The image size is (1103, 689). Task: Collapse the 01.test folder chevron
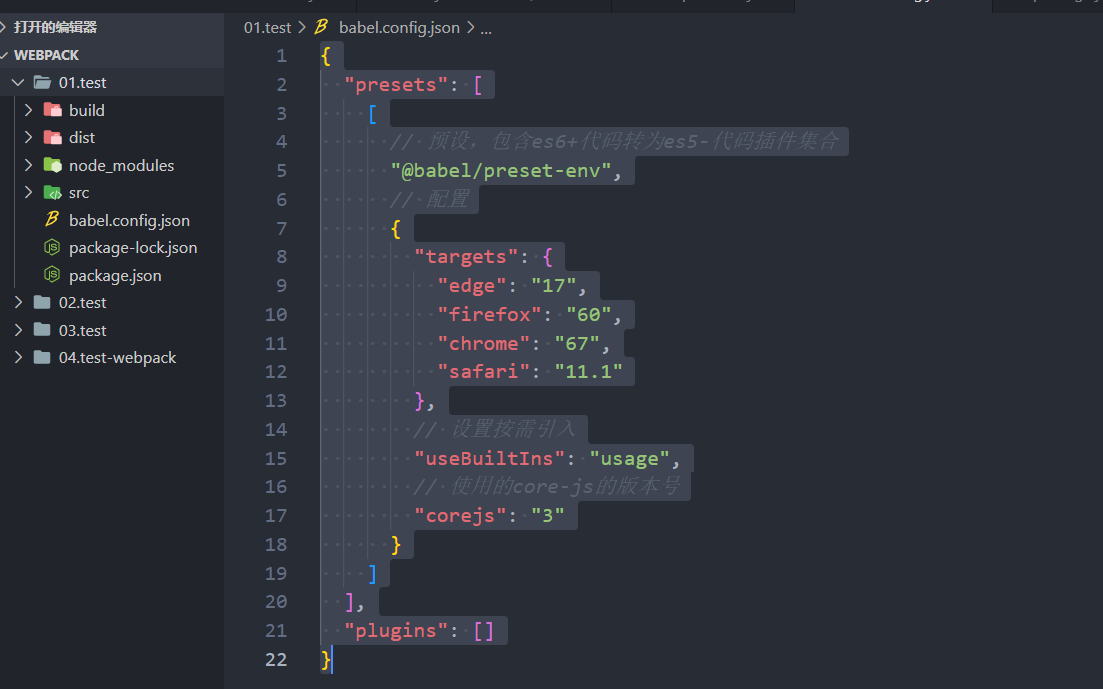18,82
